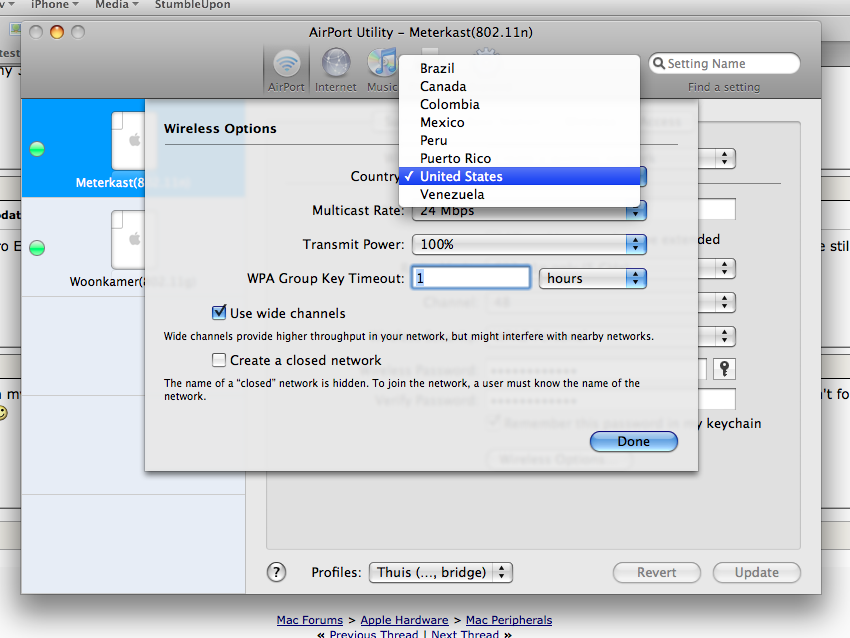The image size is (850, 638).
Task: Open the Transmit Power dropdown
Action: point(529,244)
